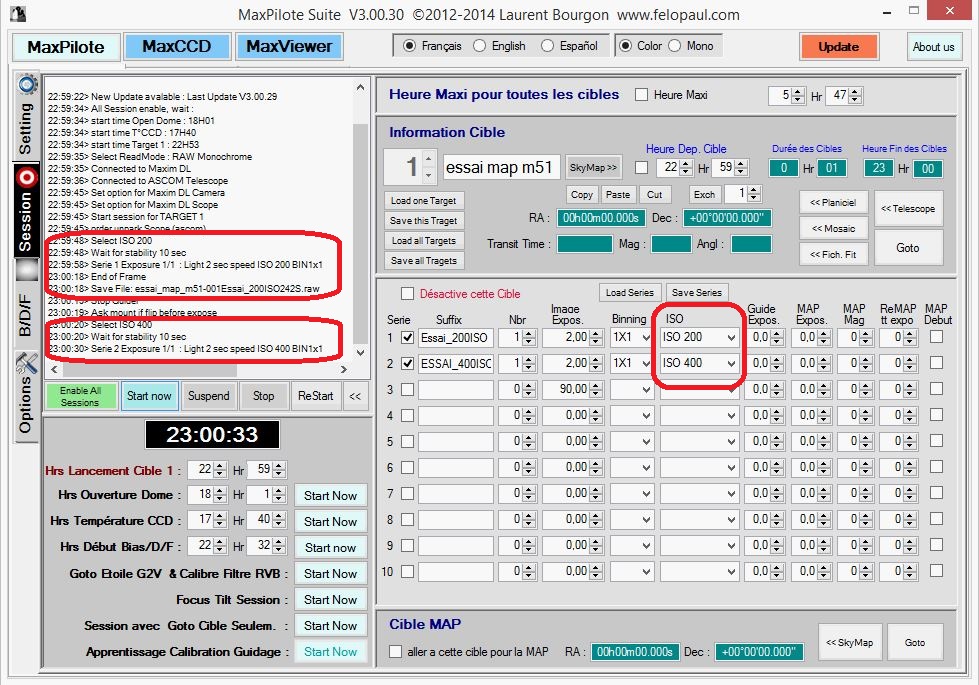The height and width of the screenshot is (685, 979).
Task: Open the Session vertical tab
Action: (26, 211)
